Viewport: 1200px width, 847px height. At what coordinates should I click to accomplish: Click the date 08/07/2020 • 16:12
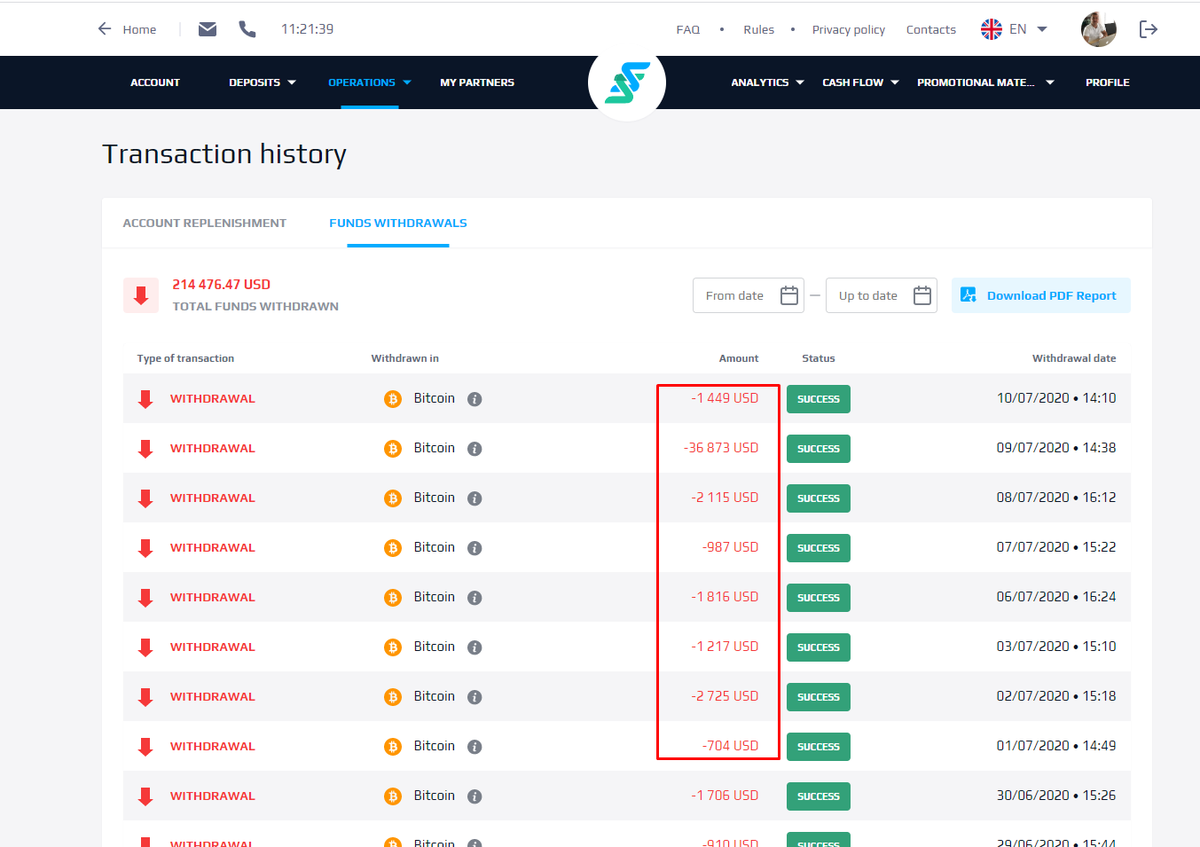(1056, 498)
